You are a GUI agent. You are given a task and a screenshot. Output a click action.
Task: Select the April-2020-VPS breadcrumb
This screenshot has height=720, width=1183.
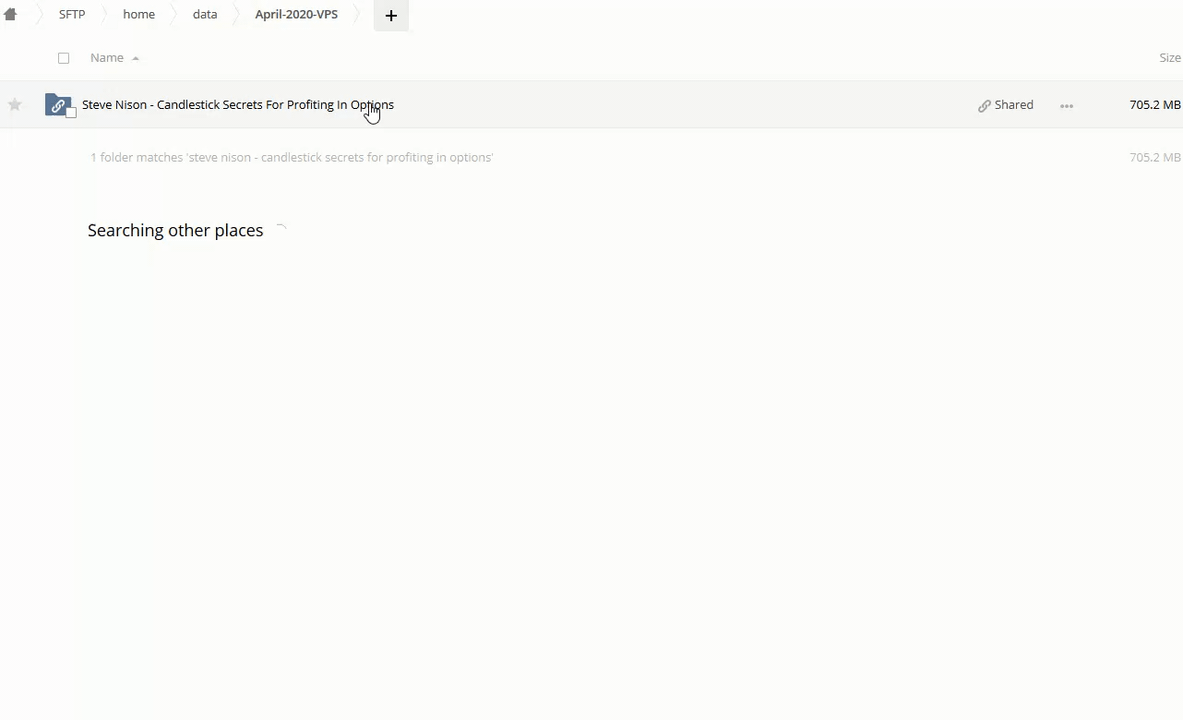click(x=296, y=15)
